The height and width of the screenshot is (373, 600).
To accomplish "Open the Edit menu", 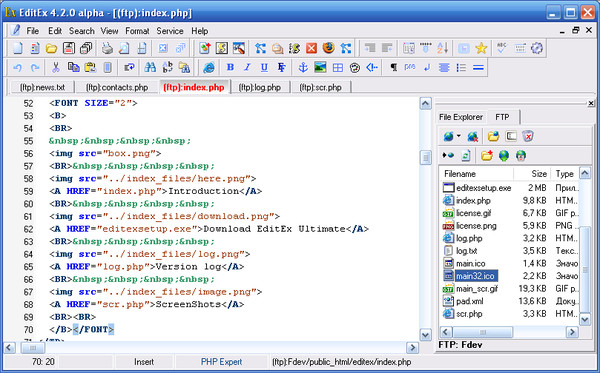I will (55, 31).
